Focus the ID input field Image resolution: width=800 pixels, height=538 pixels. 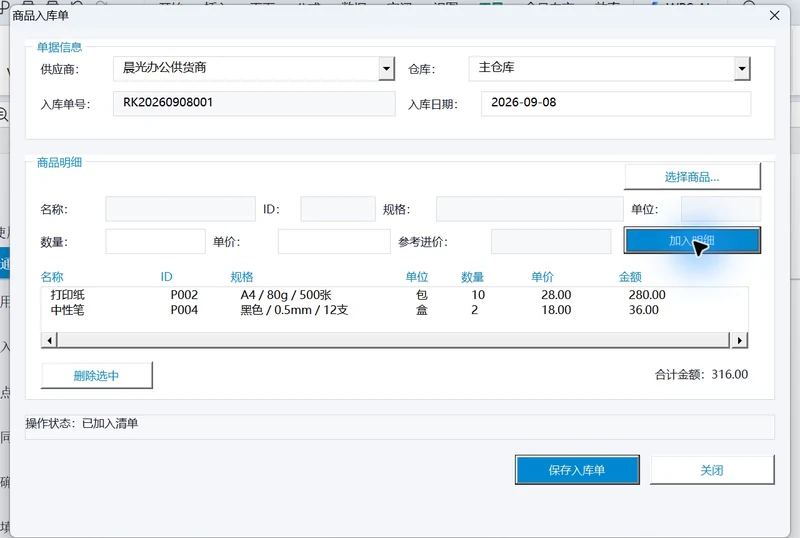point(338,209)
